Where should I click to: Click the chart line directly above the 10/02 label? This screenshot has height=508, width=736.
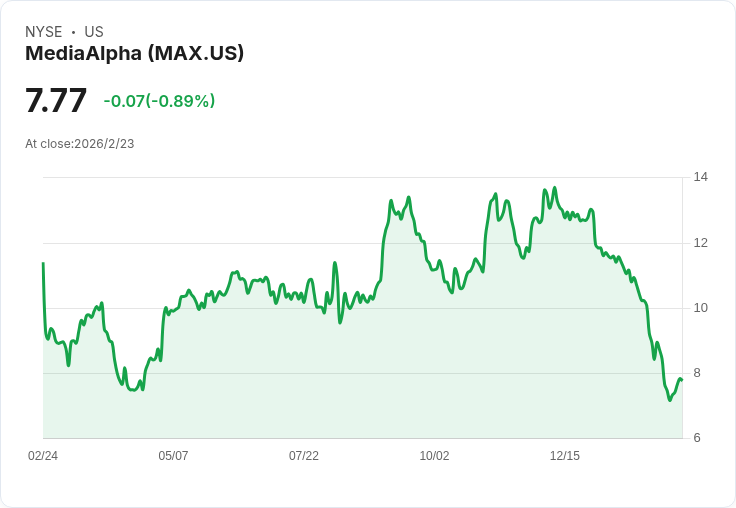point(434,268)
